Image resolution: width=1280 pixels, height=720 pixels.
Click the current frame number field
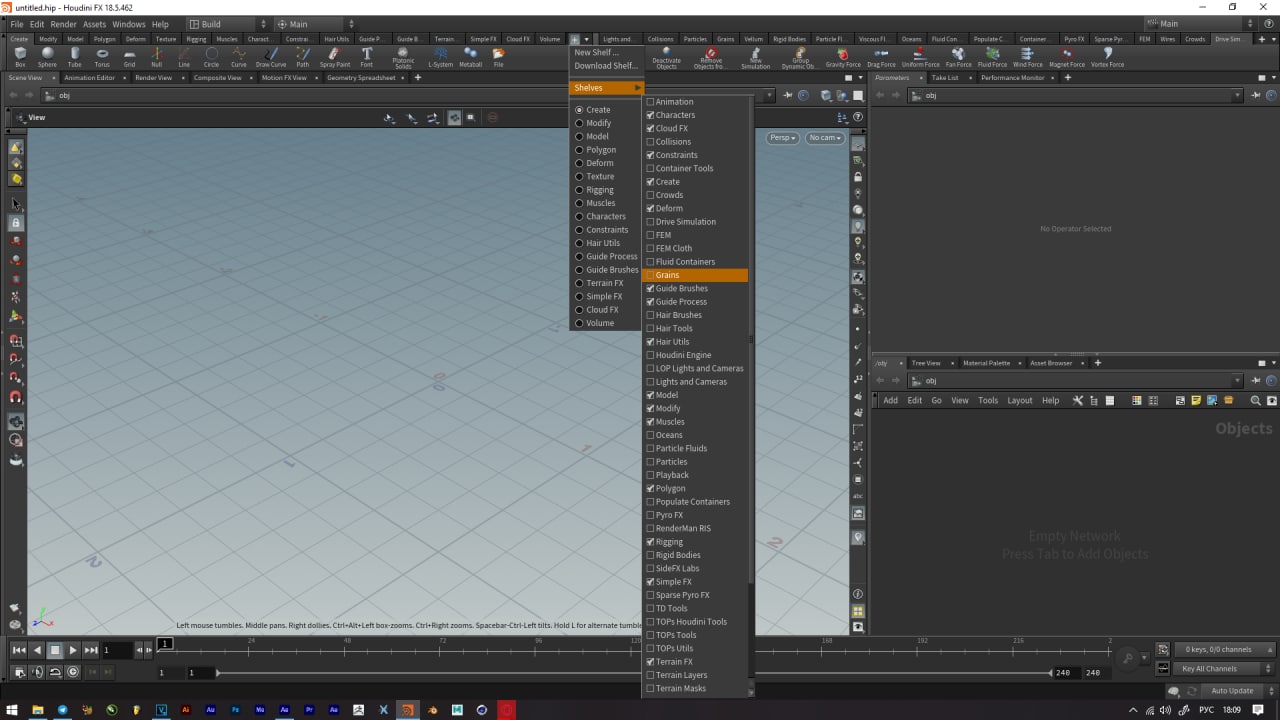(x=116, y=650)
